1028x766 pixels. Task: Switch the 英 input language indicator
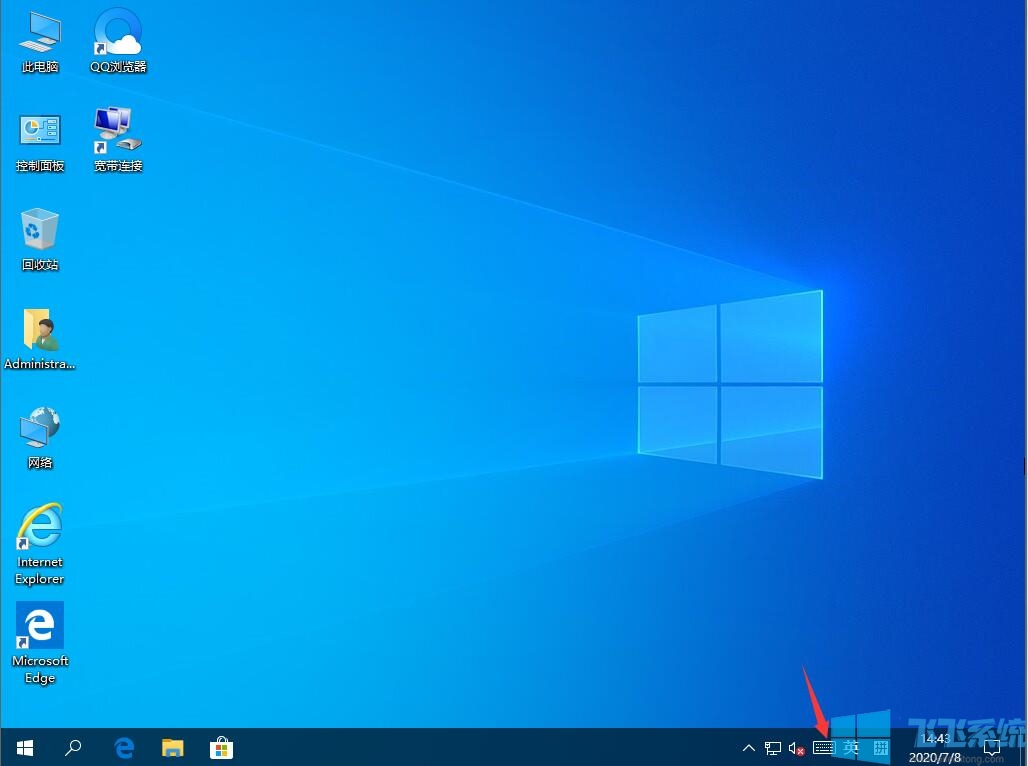tap(851, 748)
